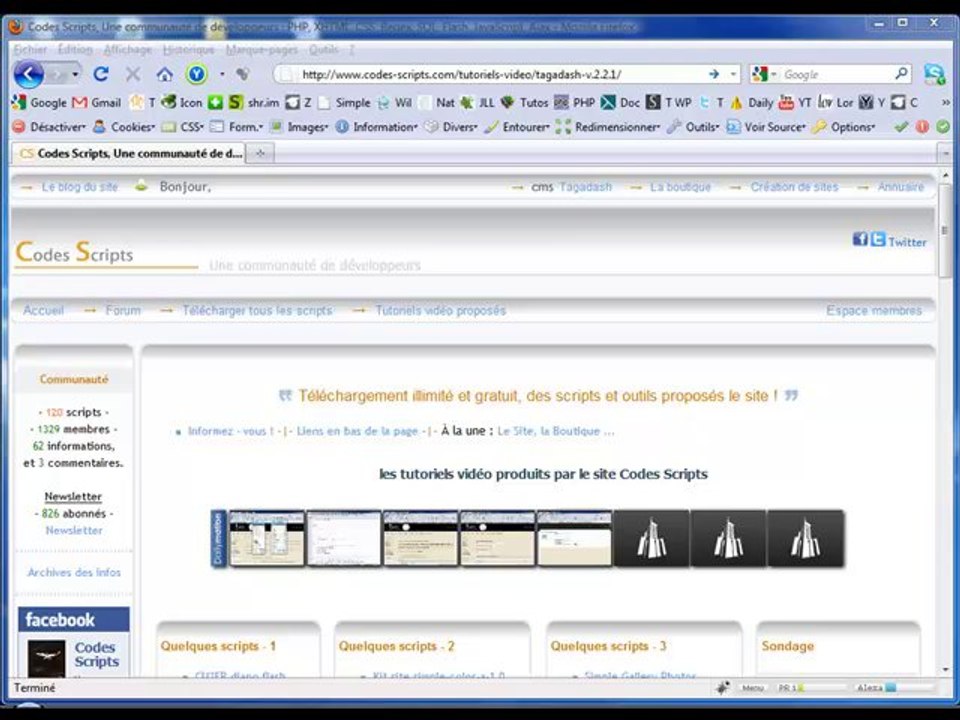Open the Gmail bookmark
Screen dimensions: 960x720
(x=97, y=102)
